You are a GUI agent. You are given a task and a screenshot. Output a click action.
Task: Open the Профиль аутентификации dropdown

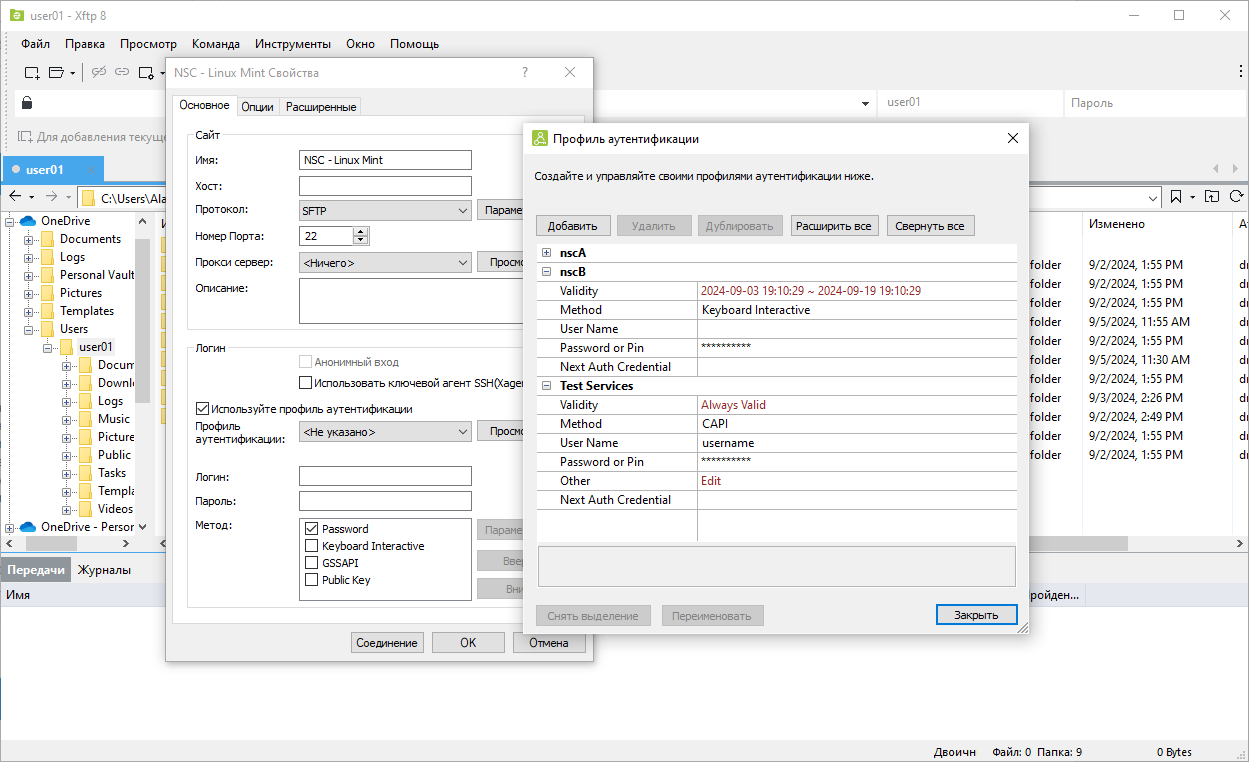tap(385, 432)
